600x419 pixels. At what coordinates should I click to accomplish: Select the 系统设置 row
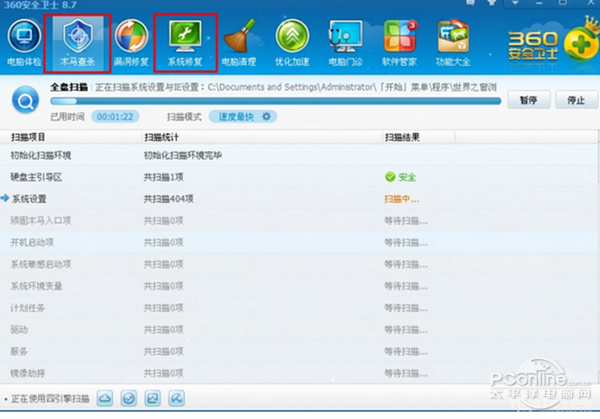pos(298,199)
